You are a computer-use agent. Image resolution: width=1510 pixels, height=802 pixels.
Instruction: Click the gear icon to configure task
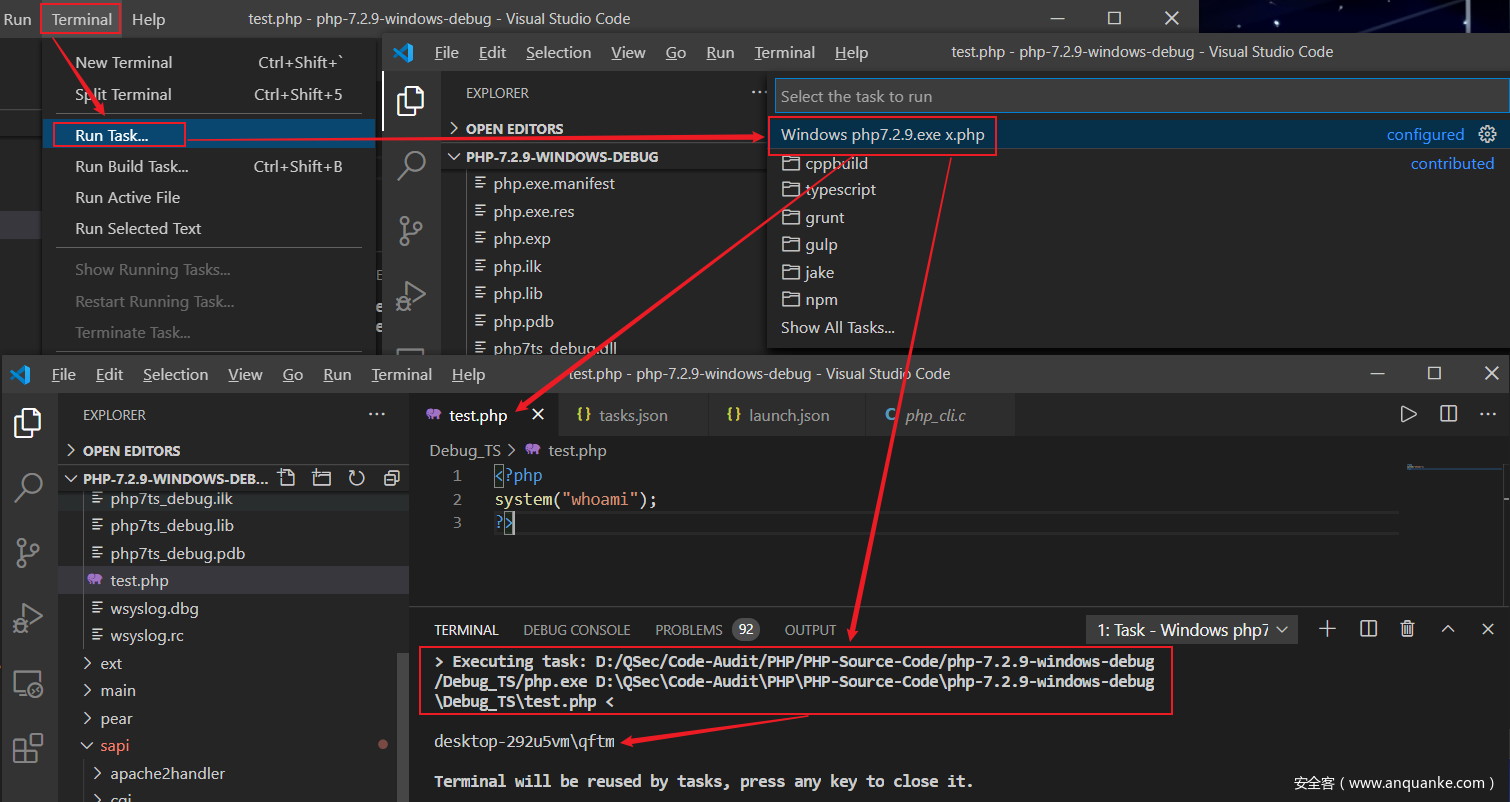click(x=1487, y=134)
